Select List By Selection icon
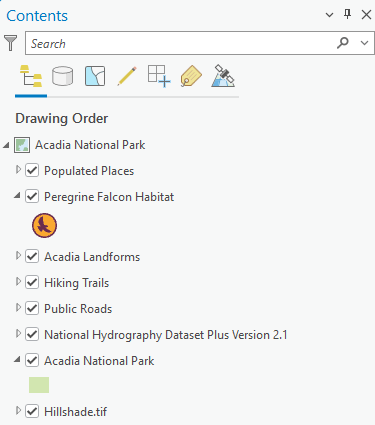The width and height of the screenshot is (375, 425). tap(95, 76)
